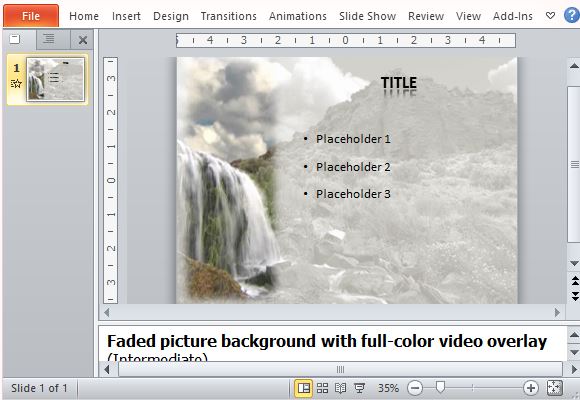Switch to Slide Sorter view
The height and width of the screenshot is (400, 580).
click(x=323, y=388)
